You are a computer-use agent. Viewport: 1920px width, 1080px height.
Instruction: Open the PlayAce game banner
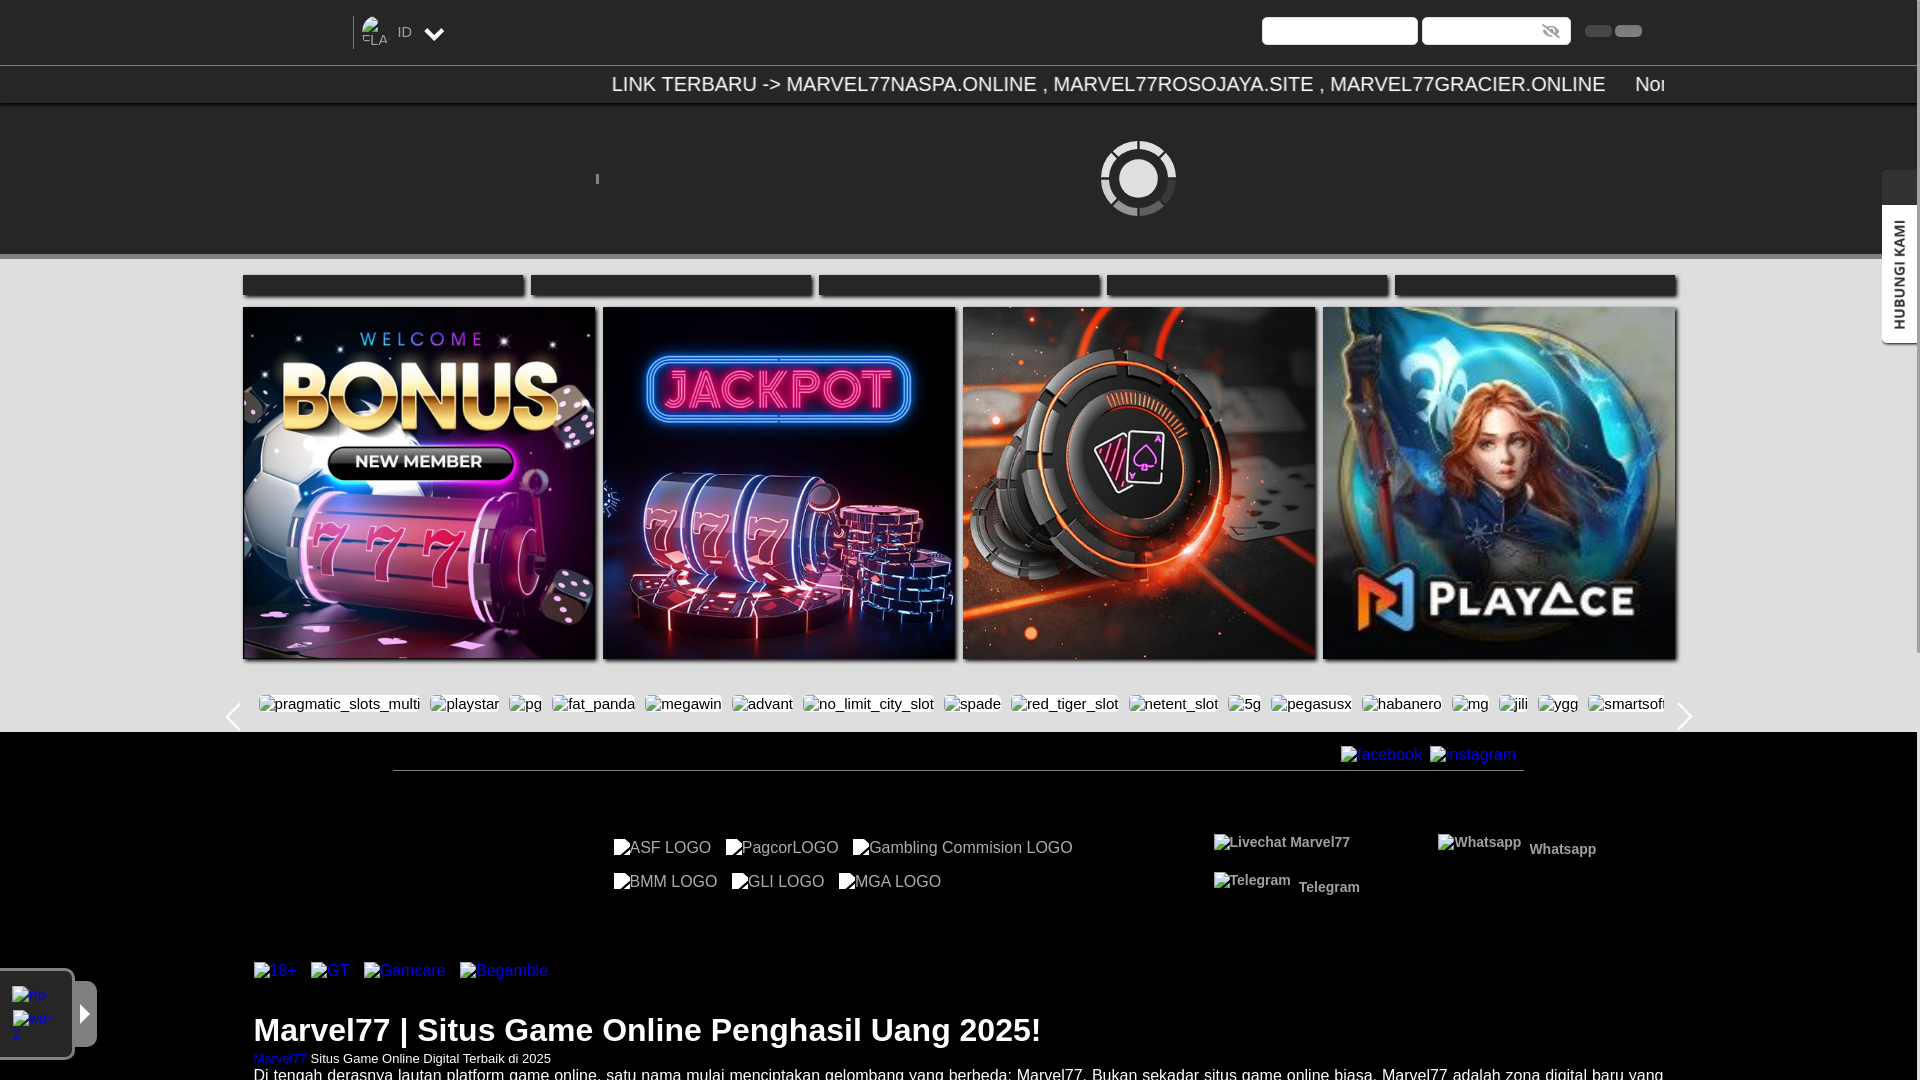1499,483
